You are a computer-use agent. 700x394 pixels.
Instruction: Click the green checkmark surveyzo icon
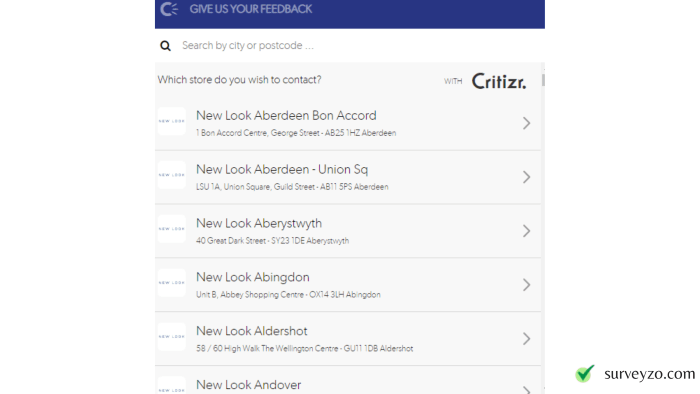tap(585, 373)
